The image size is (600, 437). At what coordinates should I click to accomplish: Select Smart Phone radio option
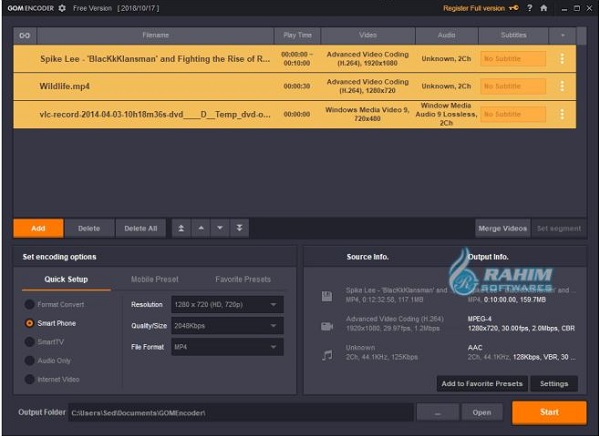click(29, 323)
